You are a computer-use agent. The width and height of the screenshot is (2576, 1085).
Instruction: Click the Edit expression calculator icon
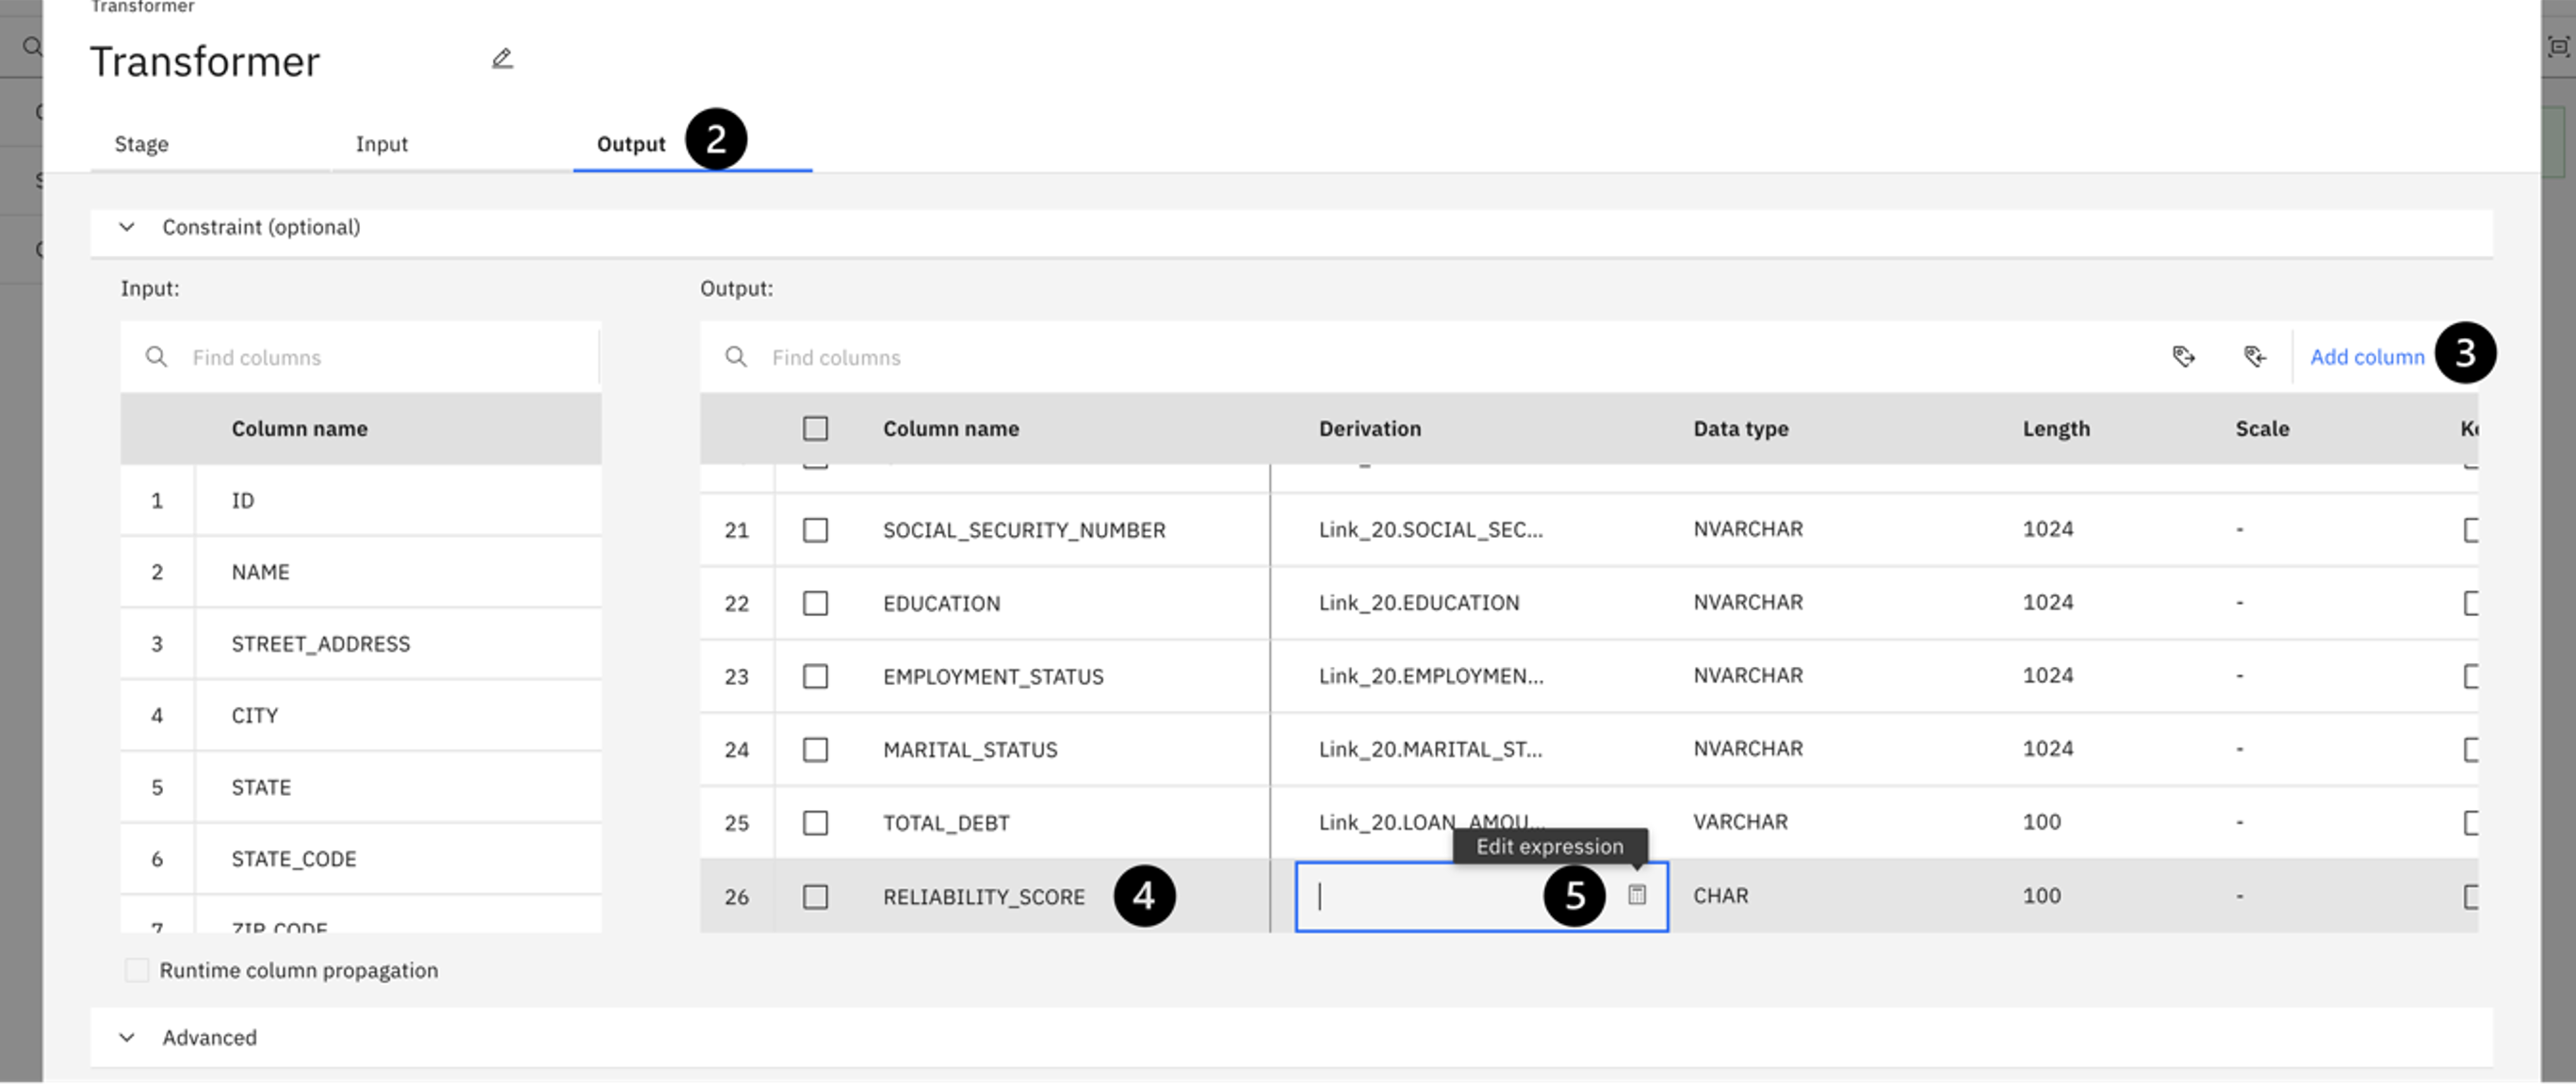click(x=1636, y=895)
